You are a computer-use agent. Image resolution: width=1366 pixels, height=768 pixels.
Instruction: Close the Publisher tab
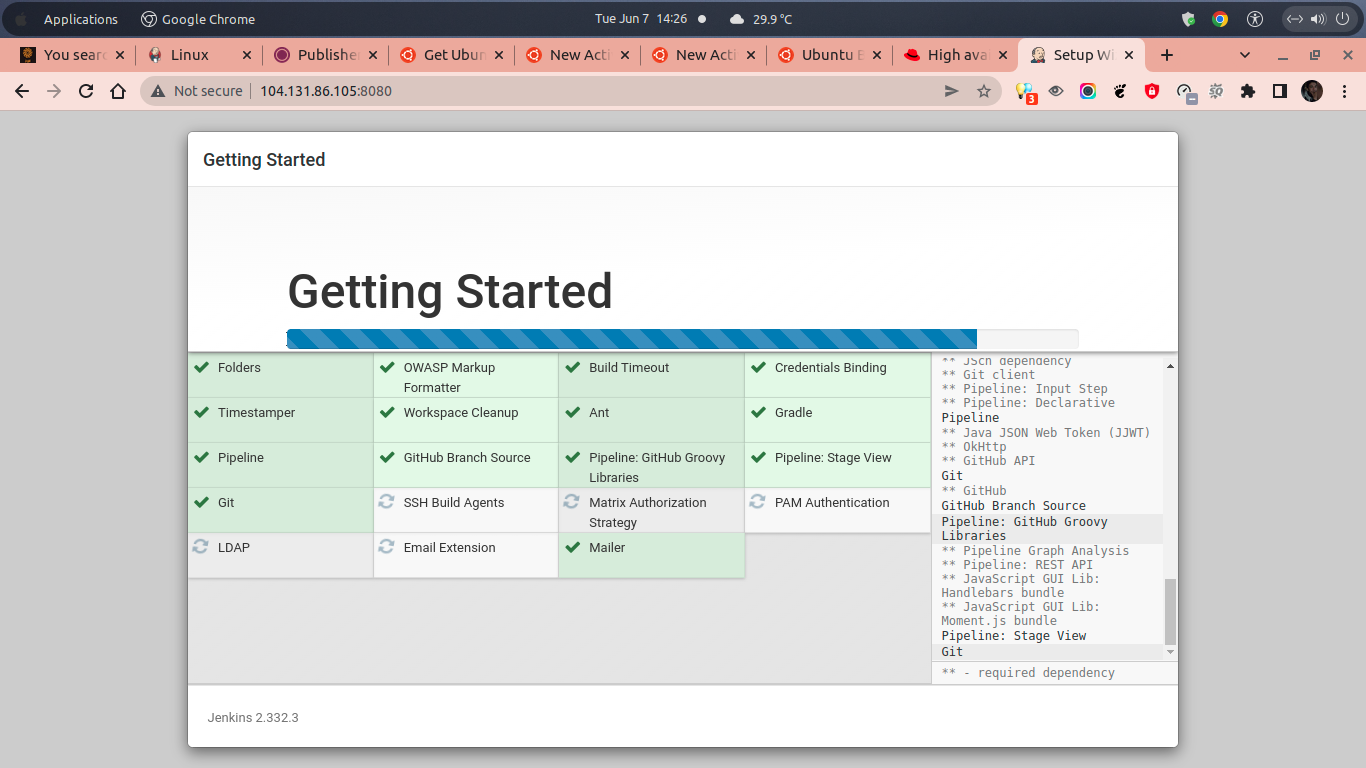[372, 55]
